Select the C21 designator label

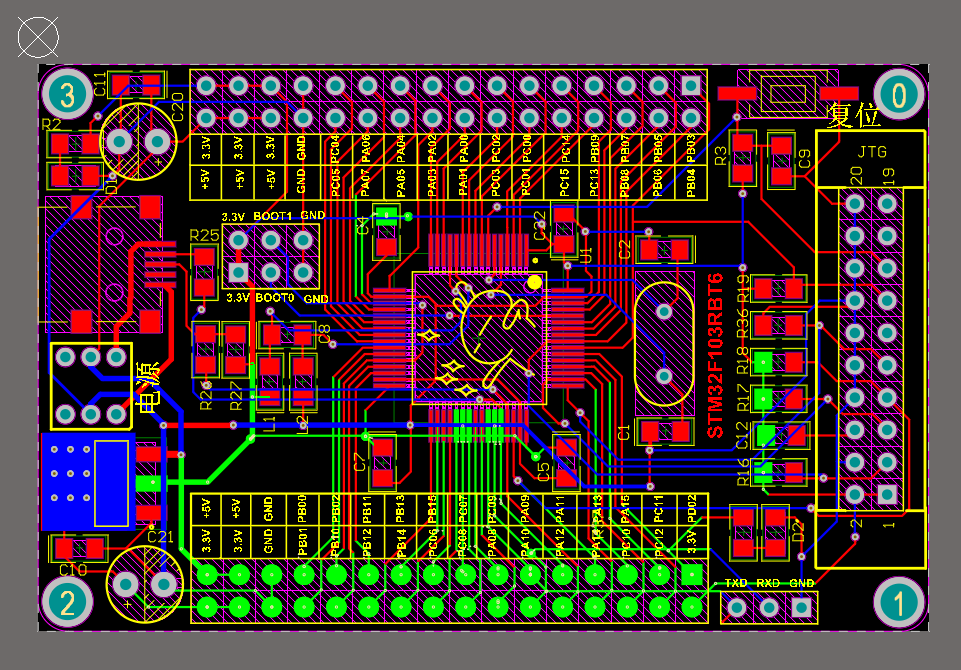(x=160, y=537)
